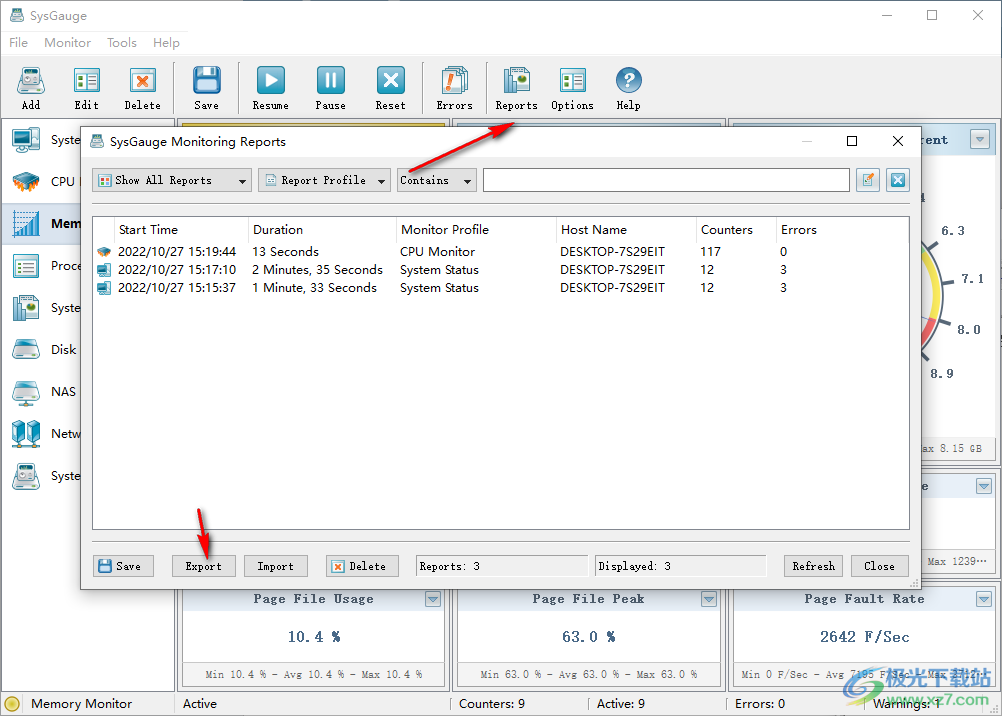Click the Delete button in Reports dialog
The height and width of the screenshot is (716, 1002).
click(362, 566)
